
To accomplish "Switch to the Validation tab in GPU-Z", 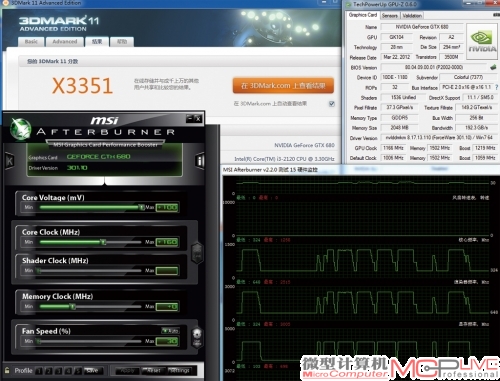I will [412, 16].
